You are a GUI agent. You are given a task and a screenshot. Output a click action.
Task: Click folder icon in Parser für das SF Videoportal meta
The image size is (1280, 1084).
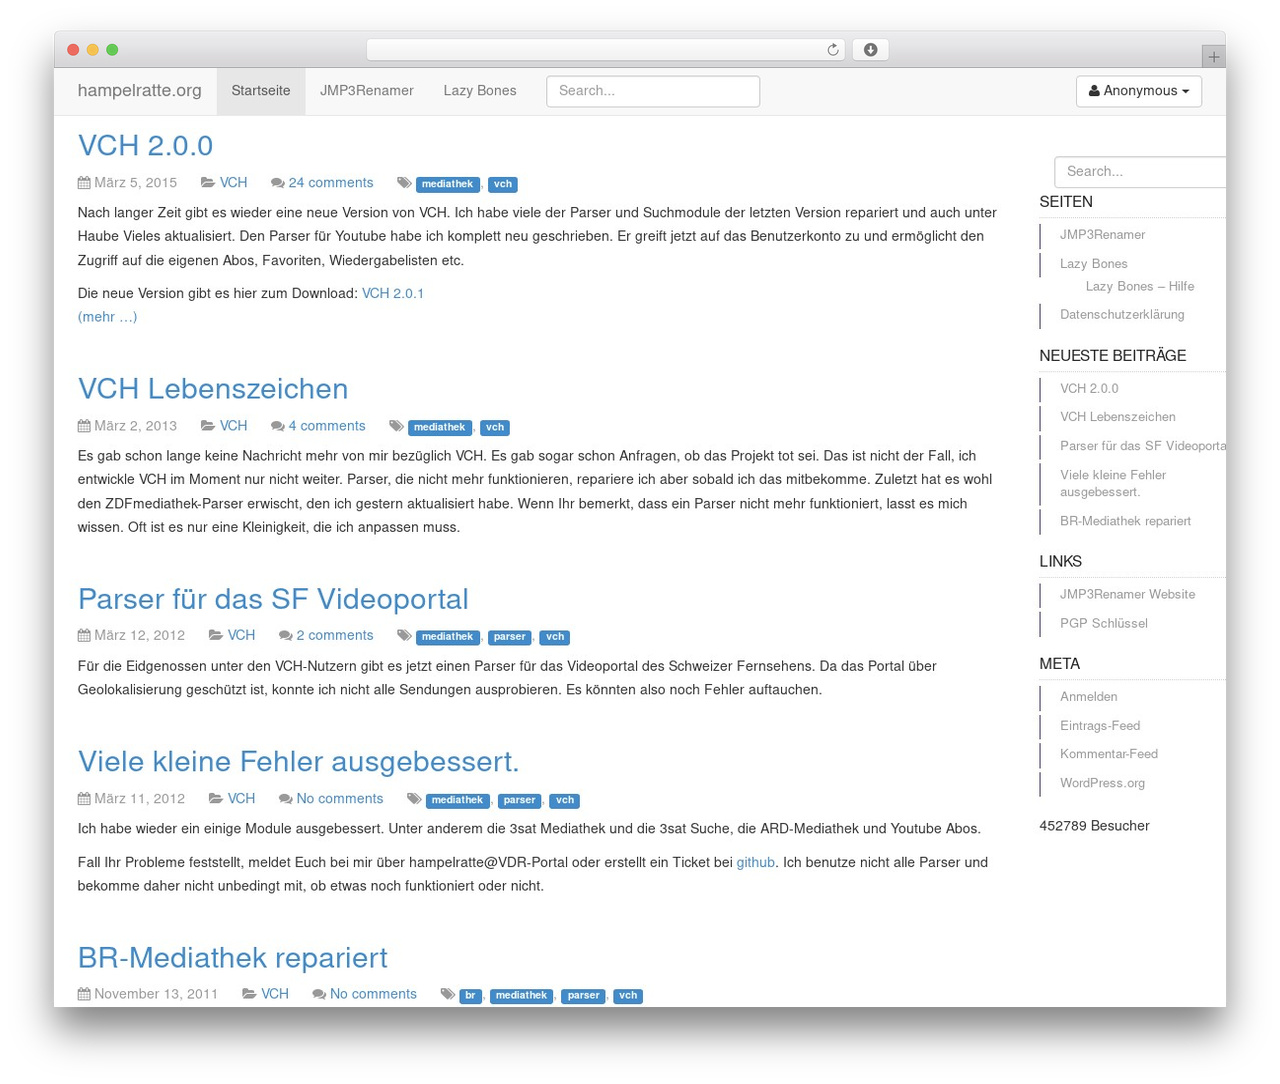[x=215, y=635]
